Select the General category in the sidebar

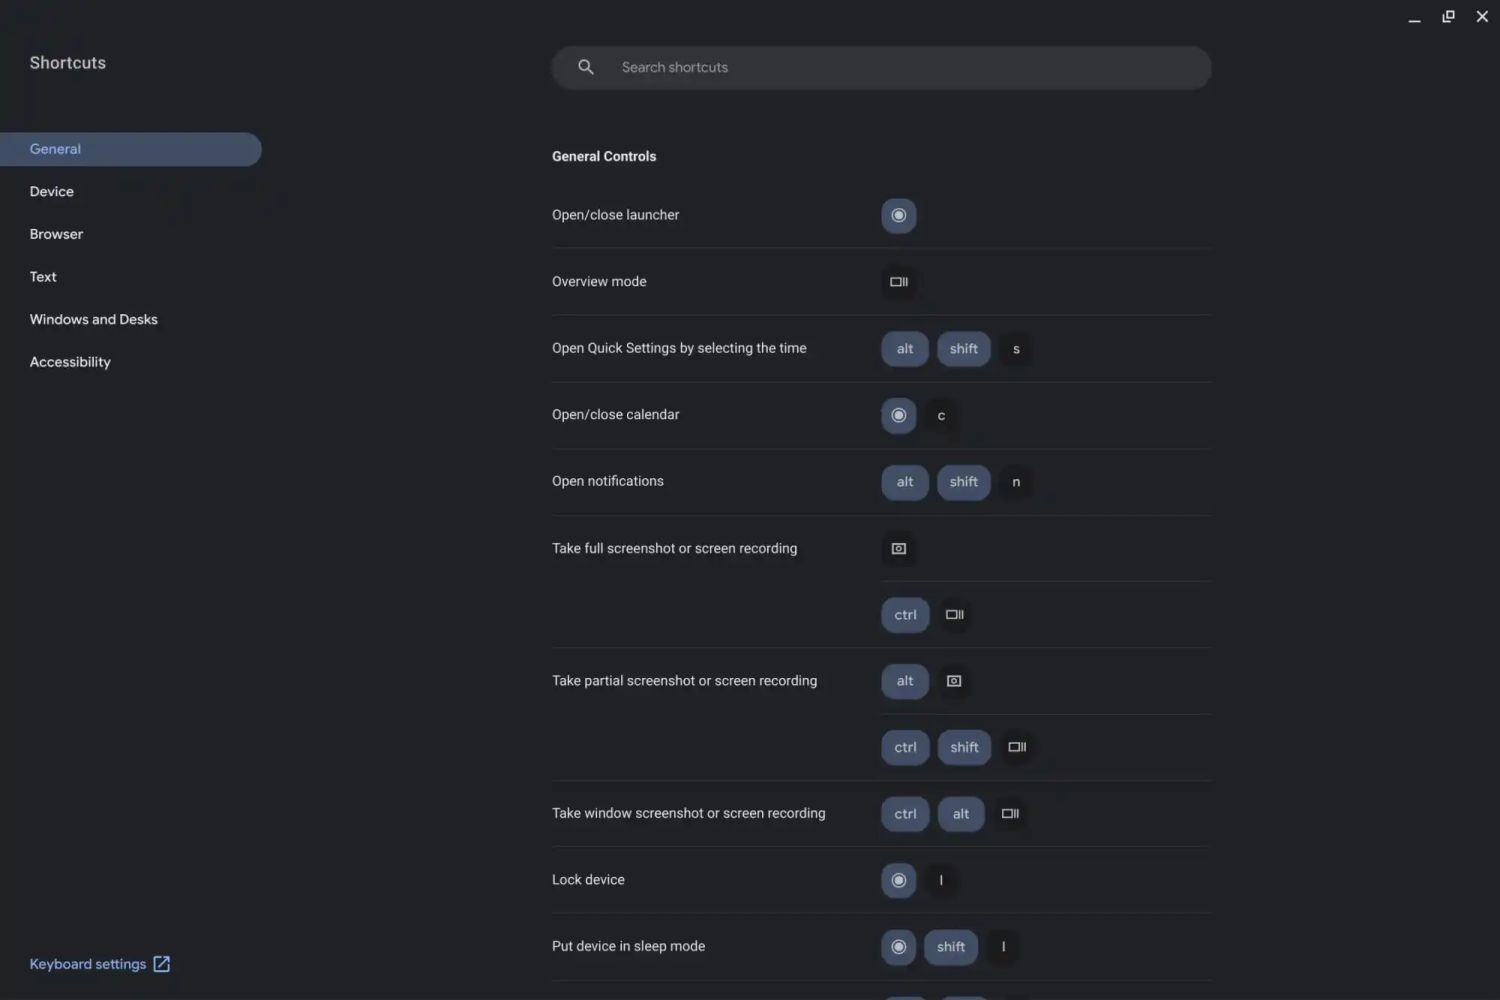(x=56, y=149)
